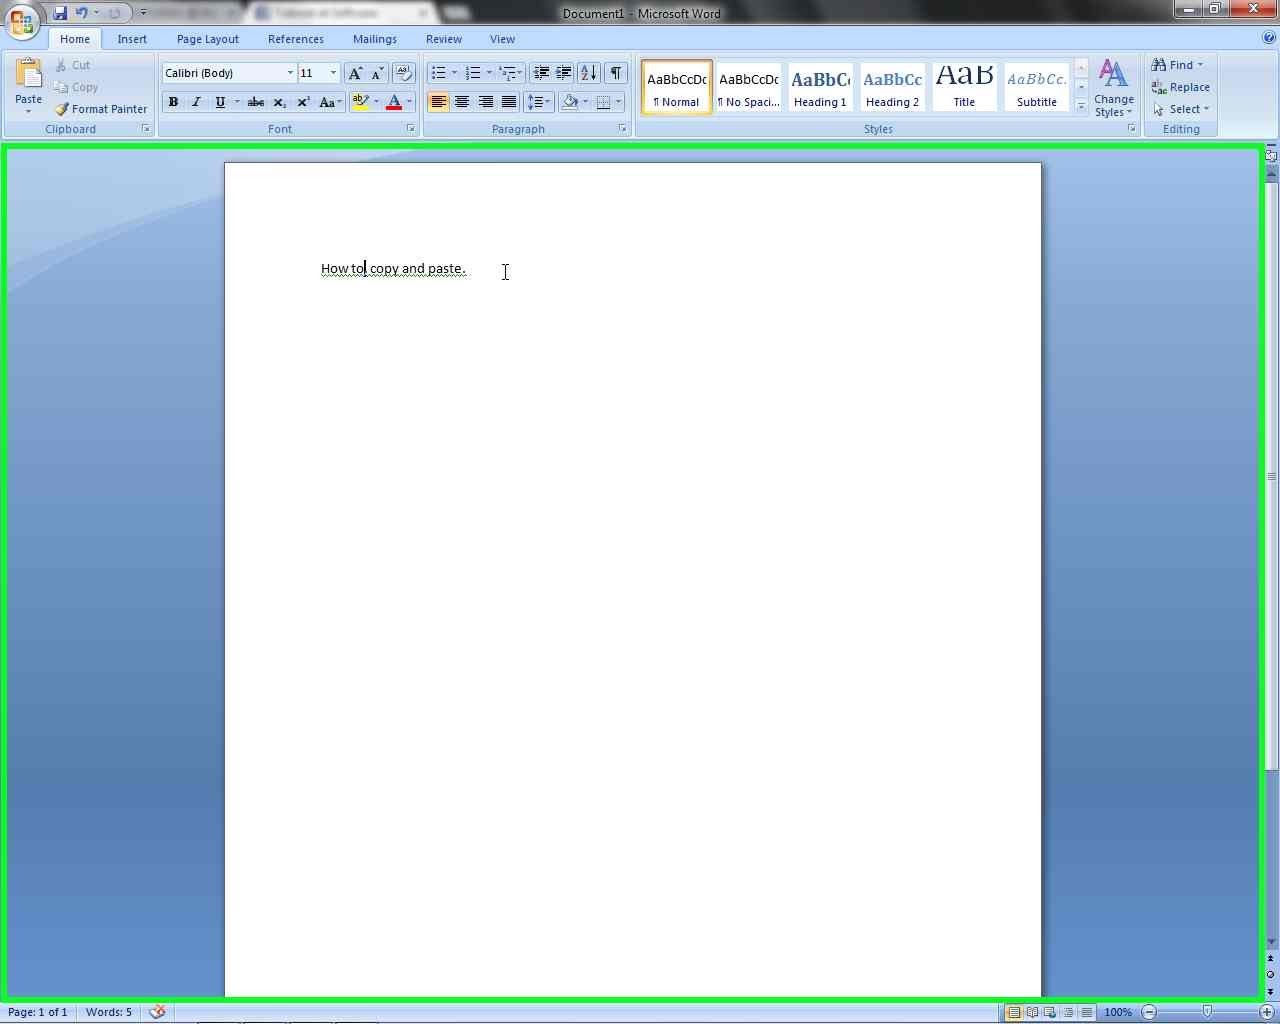Toggle bold formatting
1280x1024 pixels.
172,102
